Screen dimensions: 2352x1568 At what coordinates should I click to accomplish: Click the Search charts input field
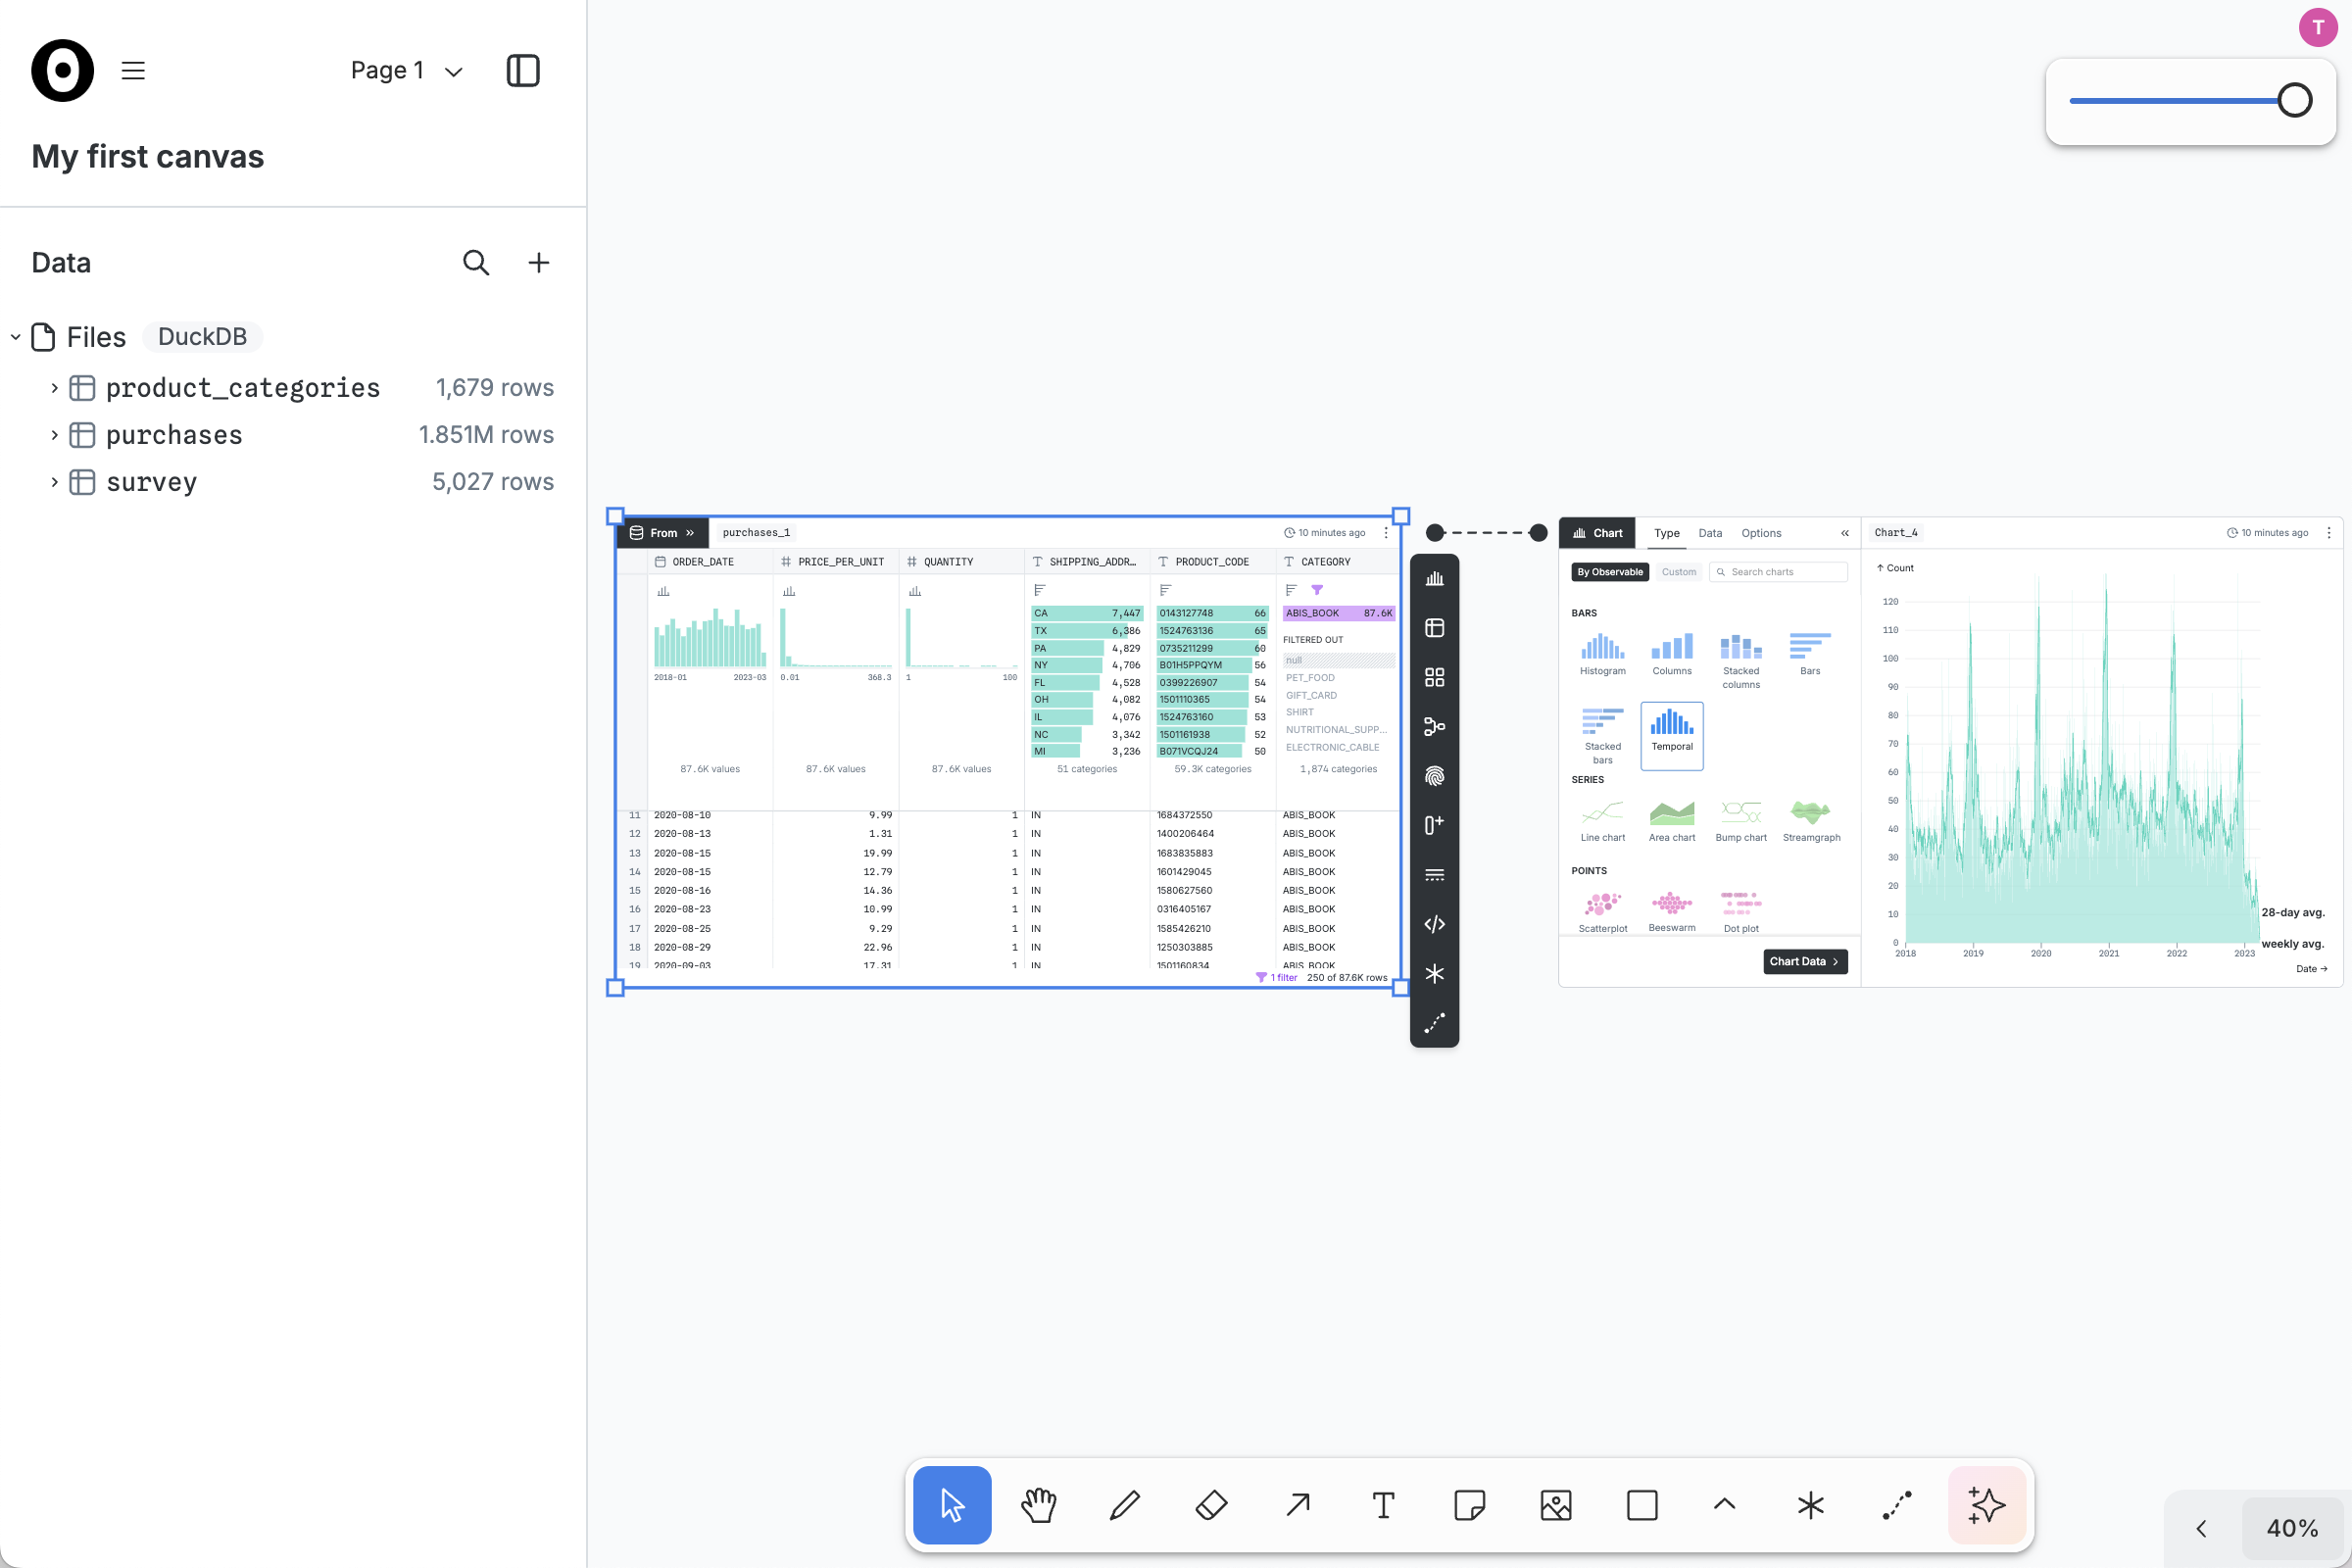pyautogui.click(x=1784, y=572)
